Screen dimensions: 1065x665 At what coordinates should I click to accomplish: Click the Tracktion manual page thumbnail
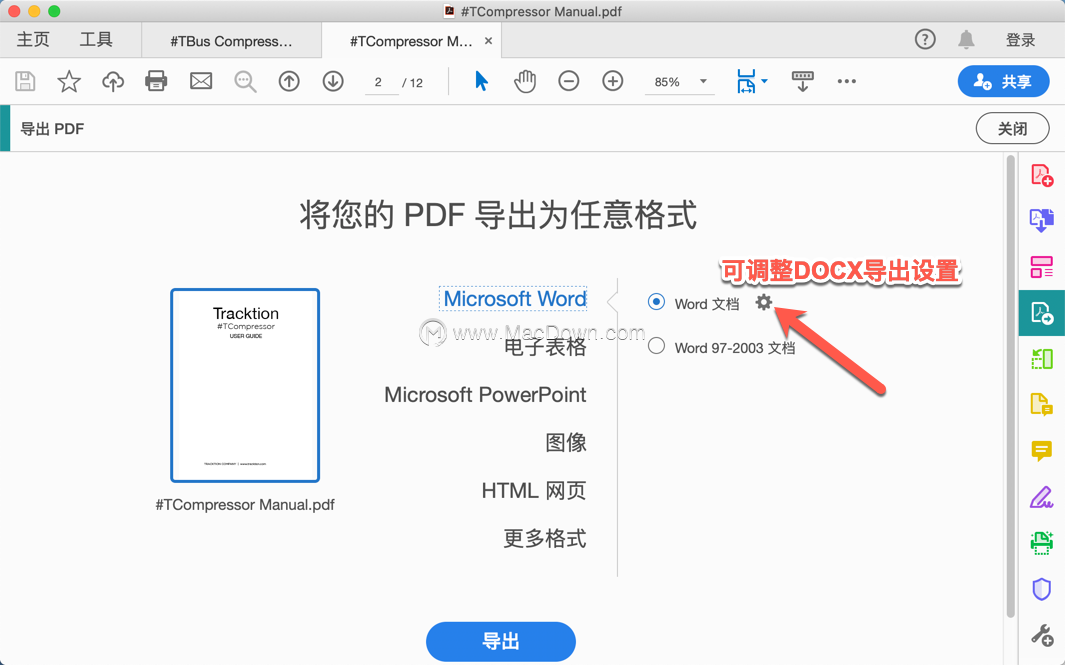coord(245,385)
